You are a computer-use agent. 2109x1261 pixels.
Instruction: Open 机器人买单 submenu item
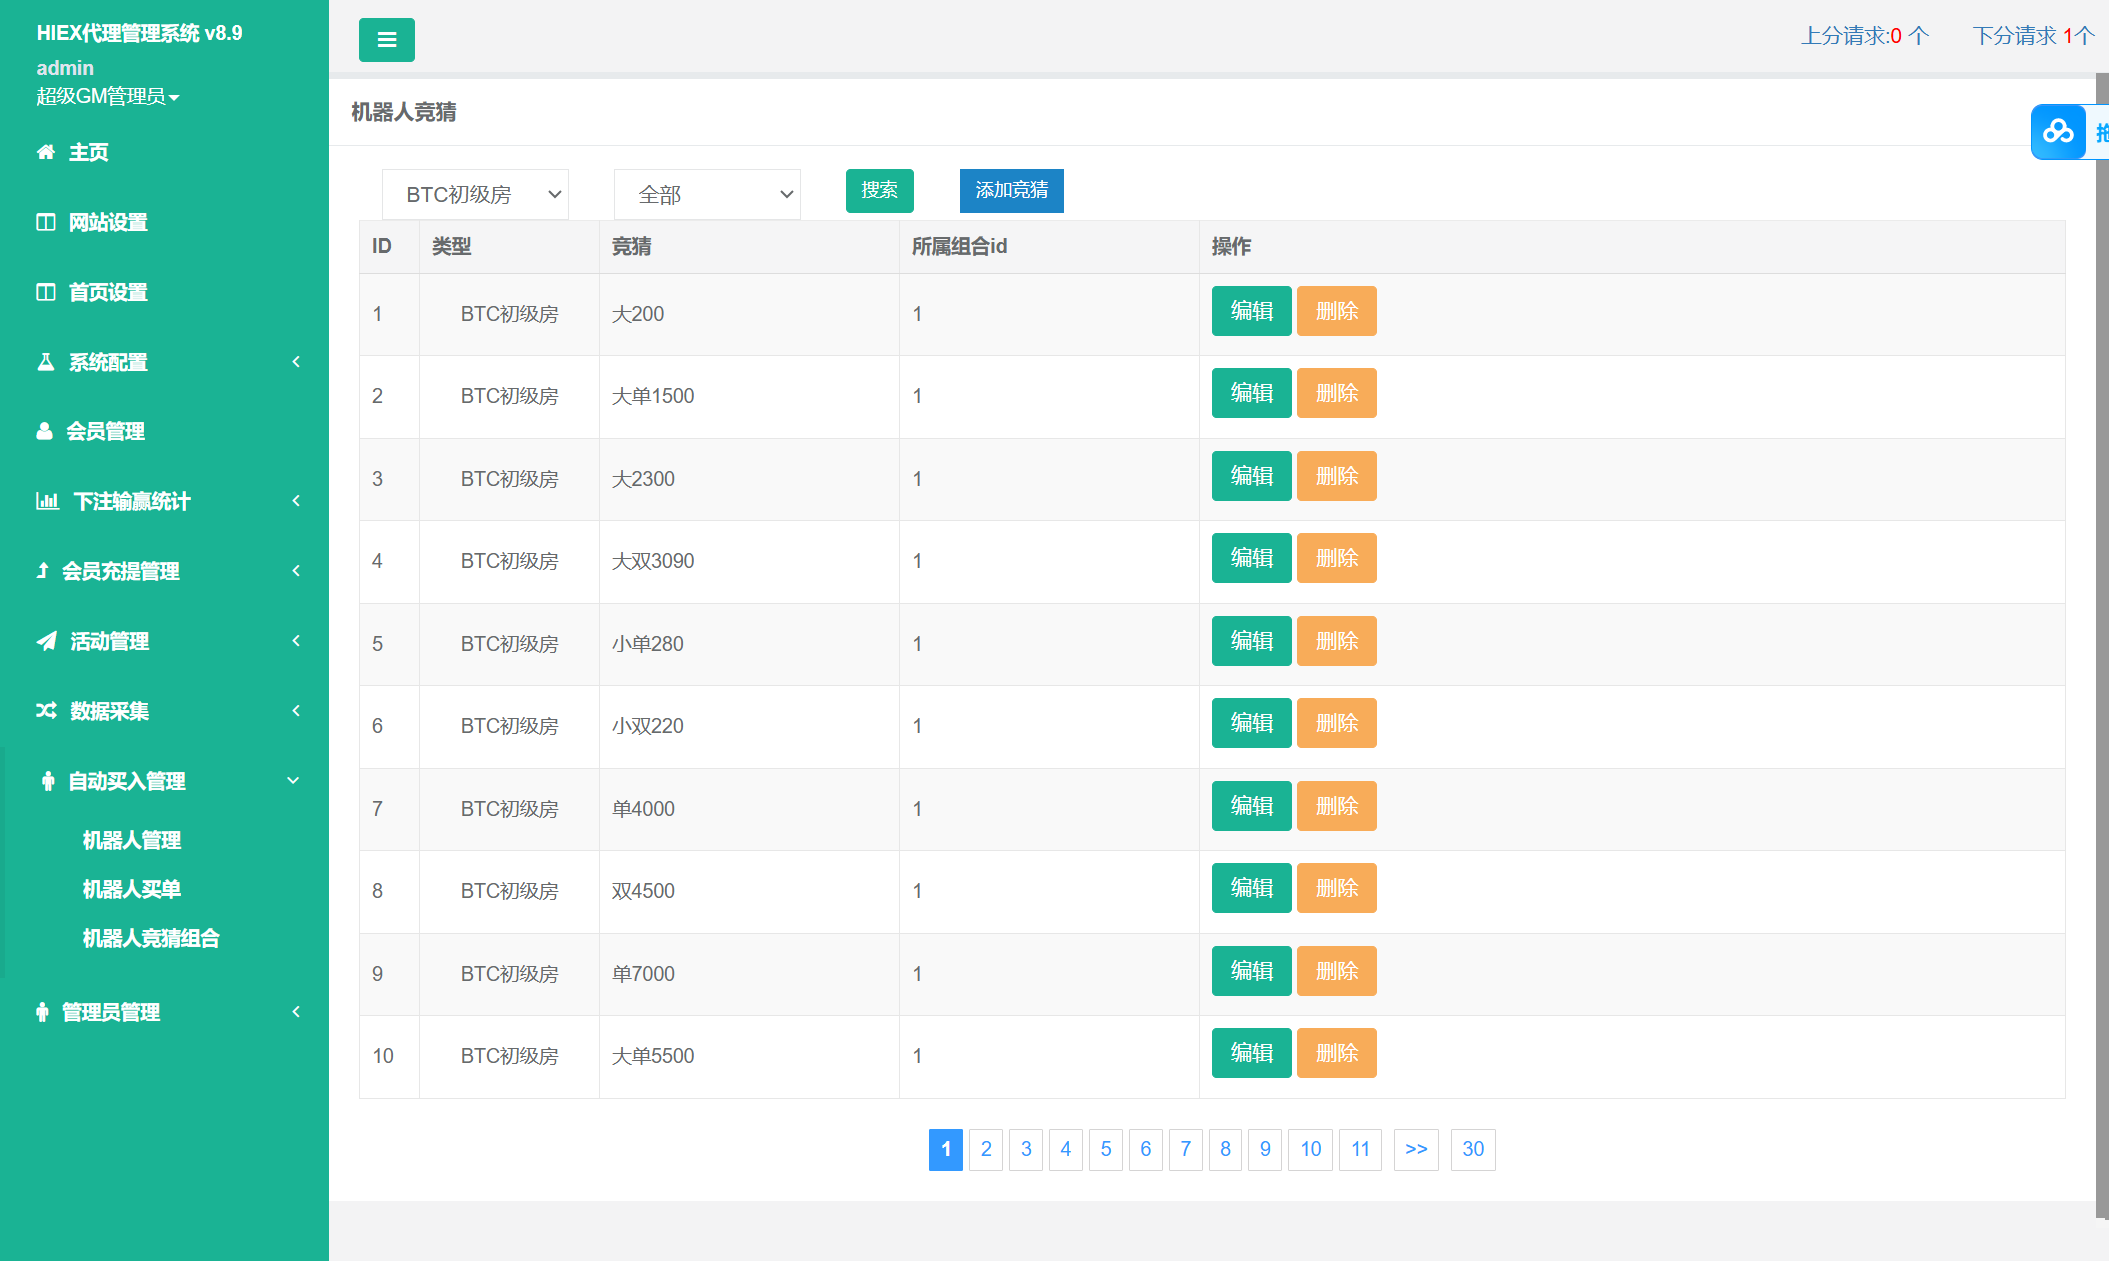pyautogui.click(x=132, y=889)
